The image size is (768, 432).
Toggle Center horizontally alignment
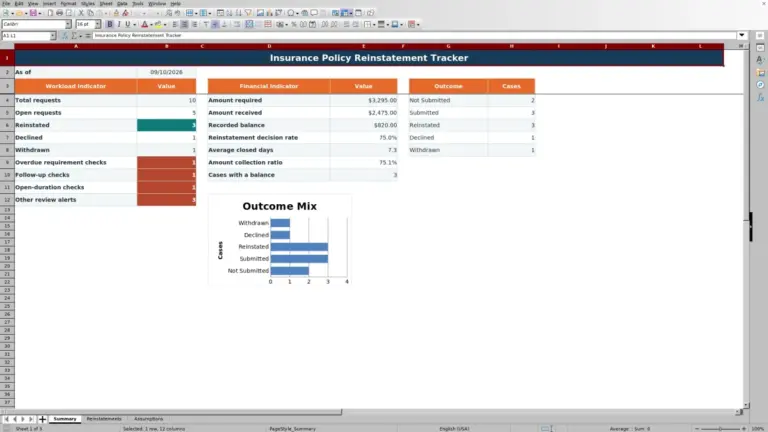coord(185,24)
